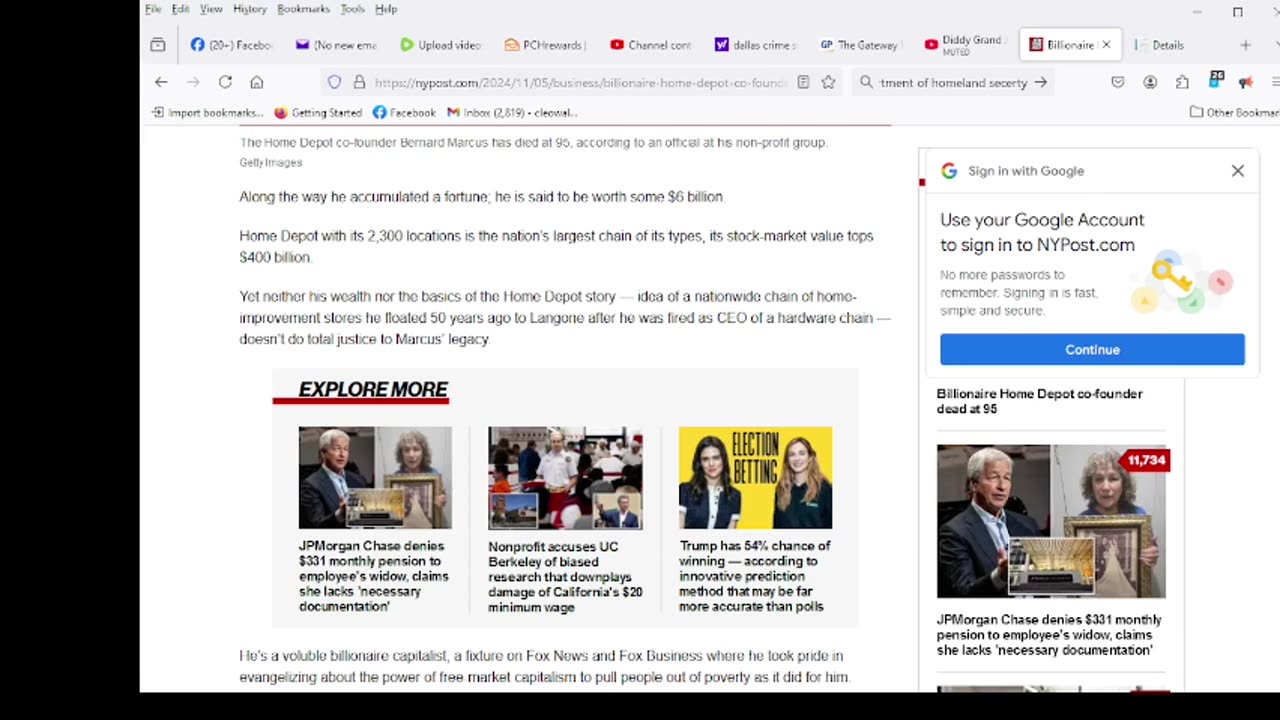Toggle Reader View icon in address bar

point(803,82)
